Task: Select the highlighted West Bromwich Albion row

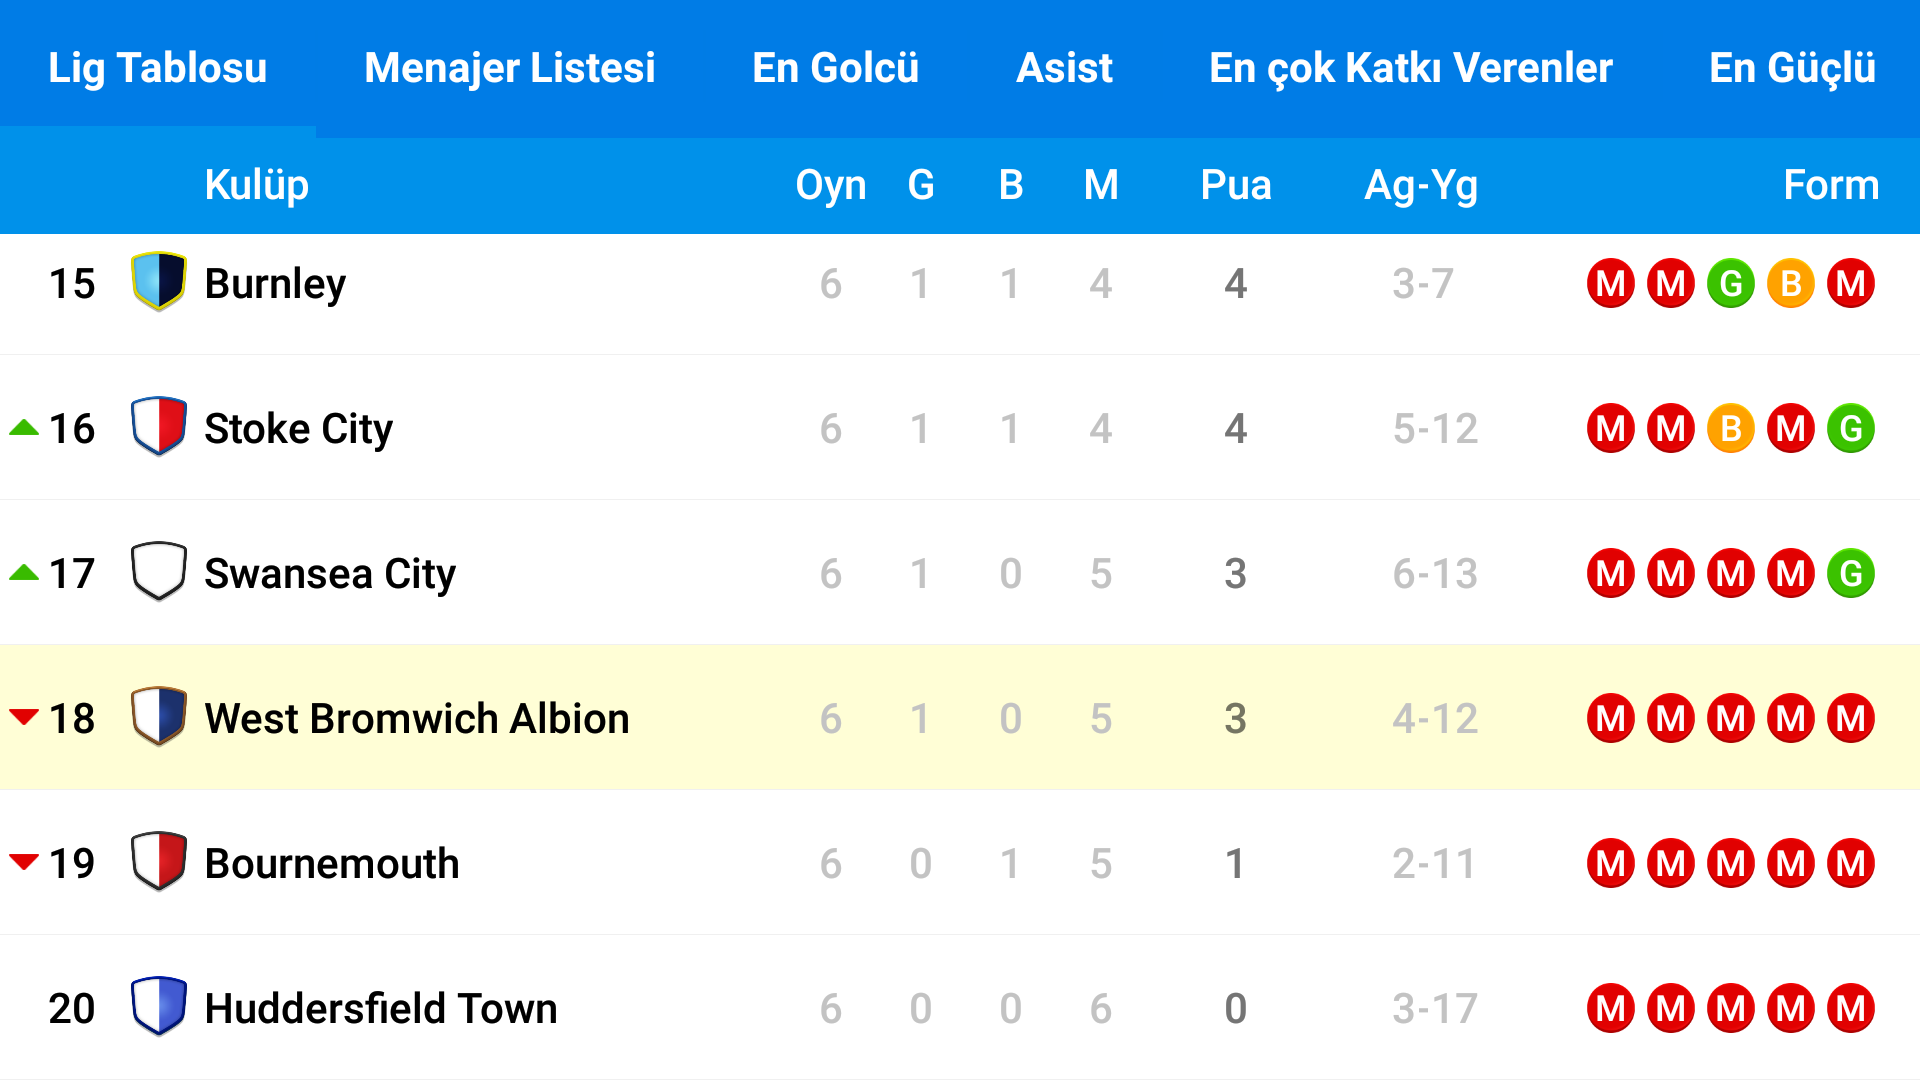Action: [x=960, y=717]
